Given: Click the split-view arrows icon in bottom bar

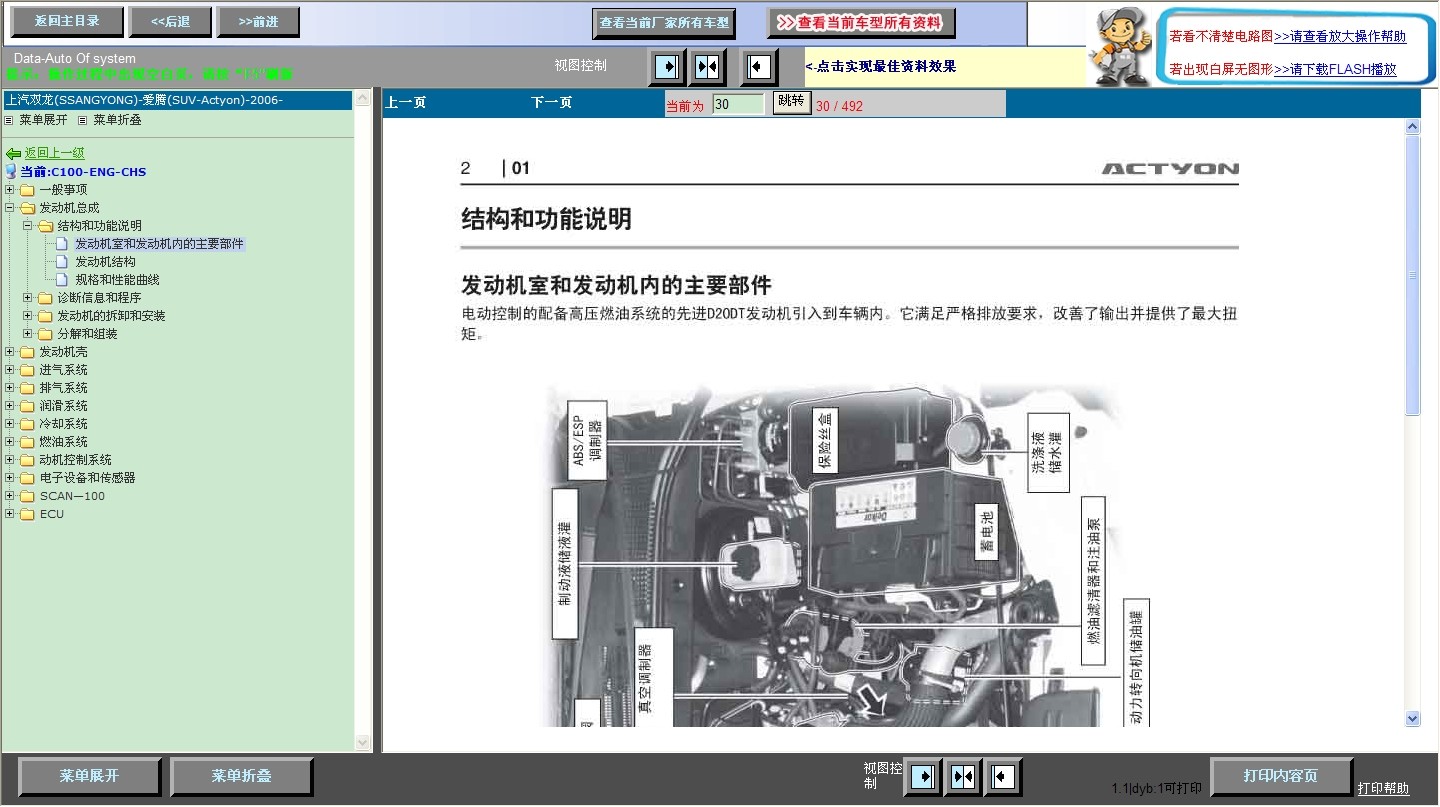Looking at the screenshot, I should [x=963, y=777].
